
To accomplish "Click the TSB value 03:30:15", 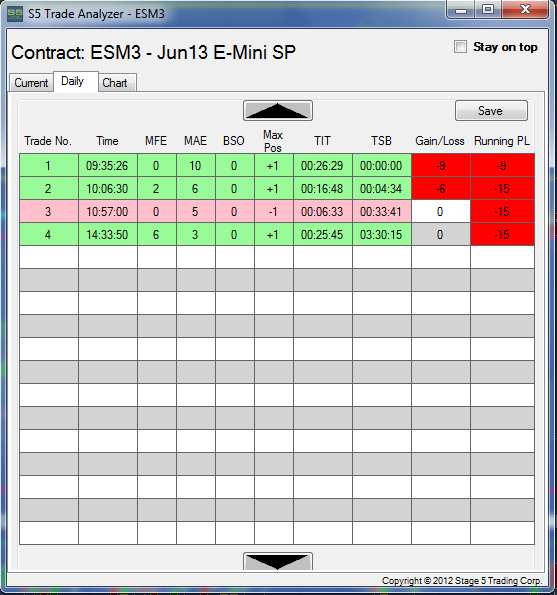I will pos(381,235).
